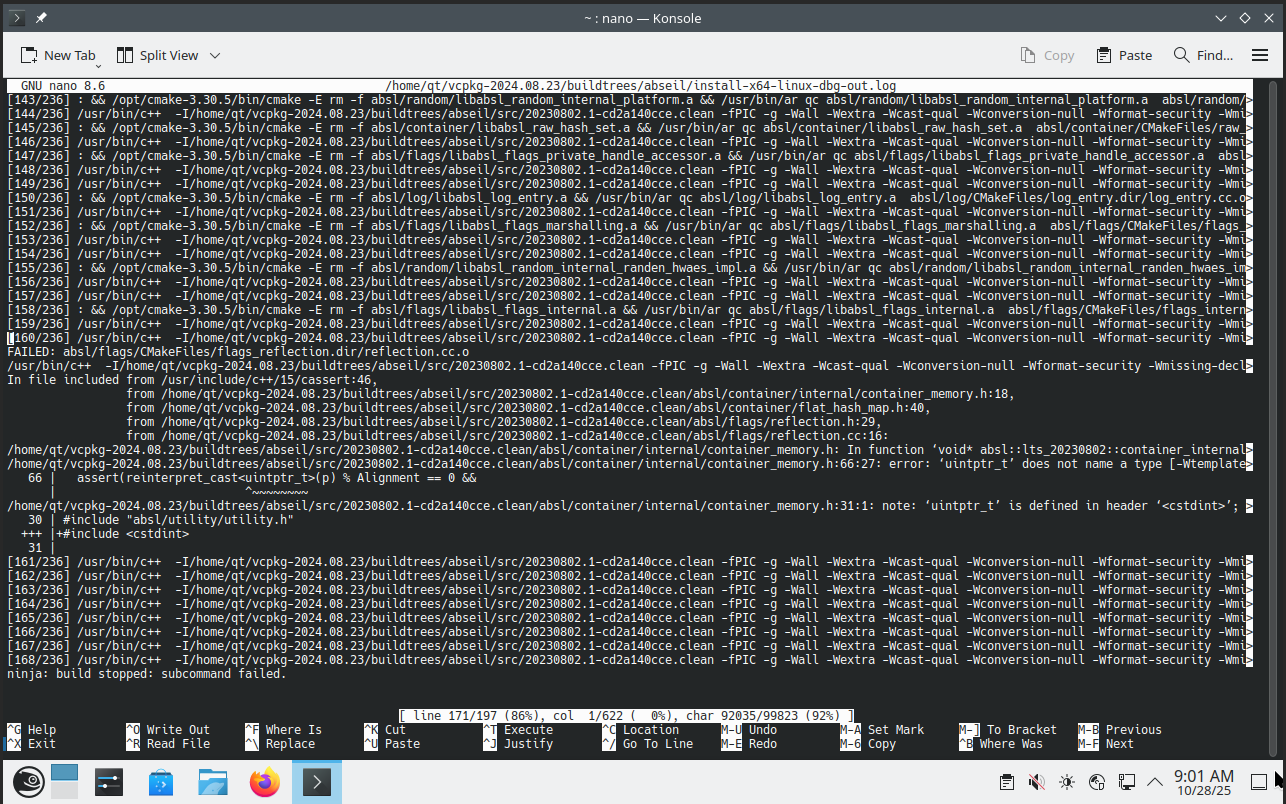Select the Konsole task in taskbar

click(317, 781)
